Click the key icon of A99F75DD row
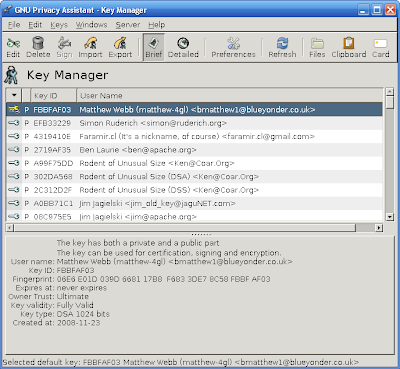400x369 pixels. (14, 163)
